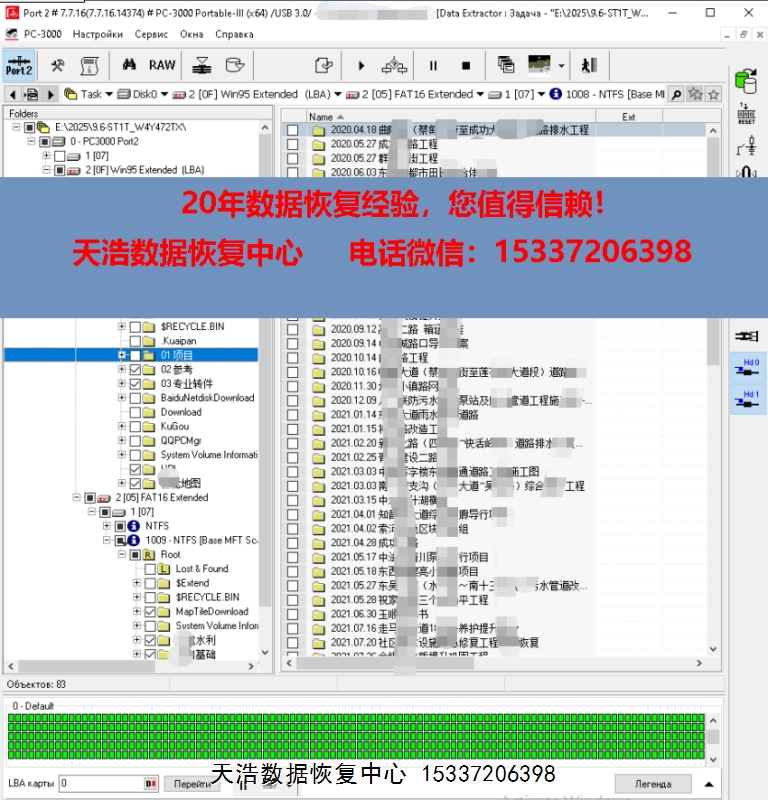Check the BaiduNetdiskDownload folder checkbox
The width and height of the screenshot is (768, 800).
pyautogui.click(x=136, y=398)
